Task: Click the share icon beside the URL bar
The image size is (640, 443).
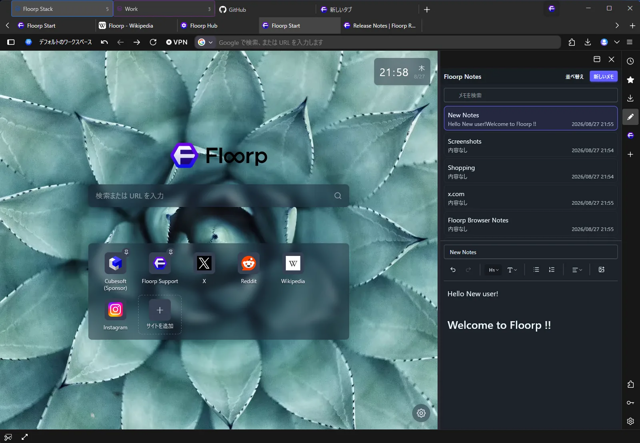Action: (x=571, y=42)
